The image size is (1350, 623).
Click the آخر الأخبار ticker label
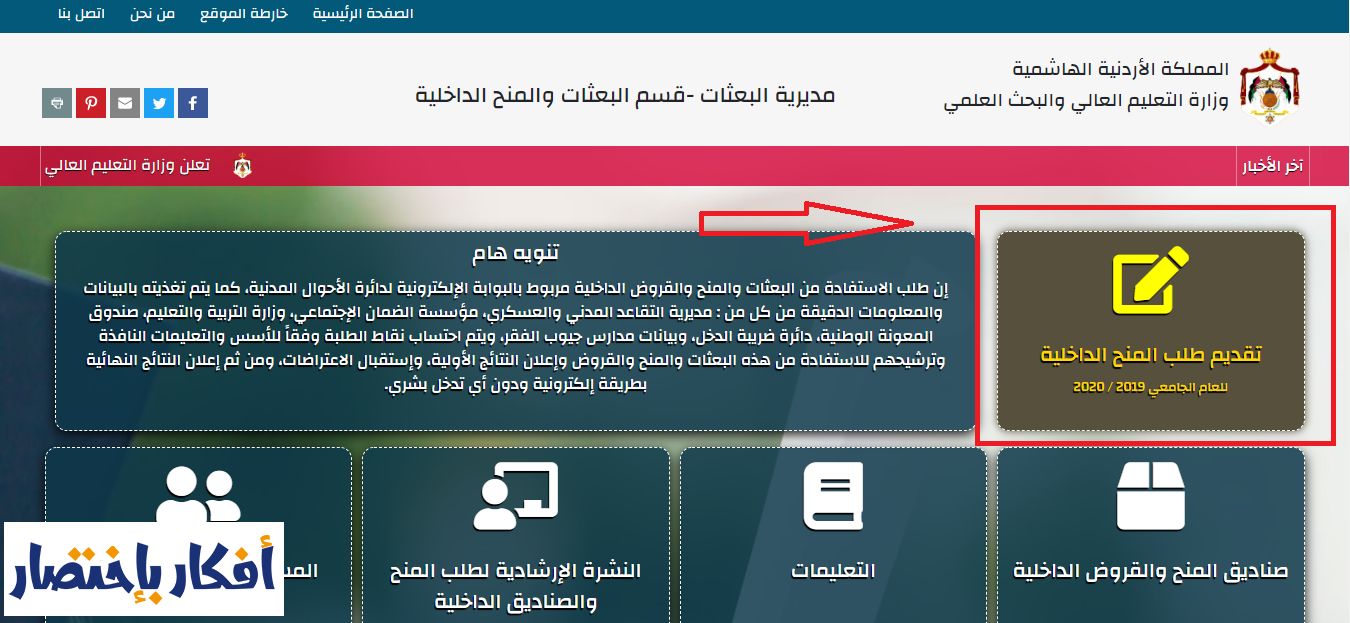click(1275, 166)
